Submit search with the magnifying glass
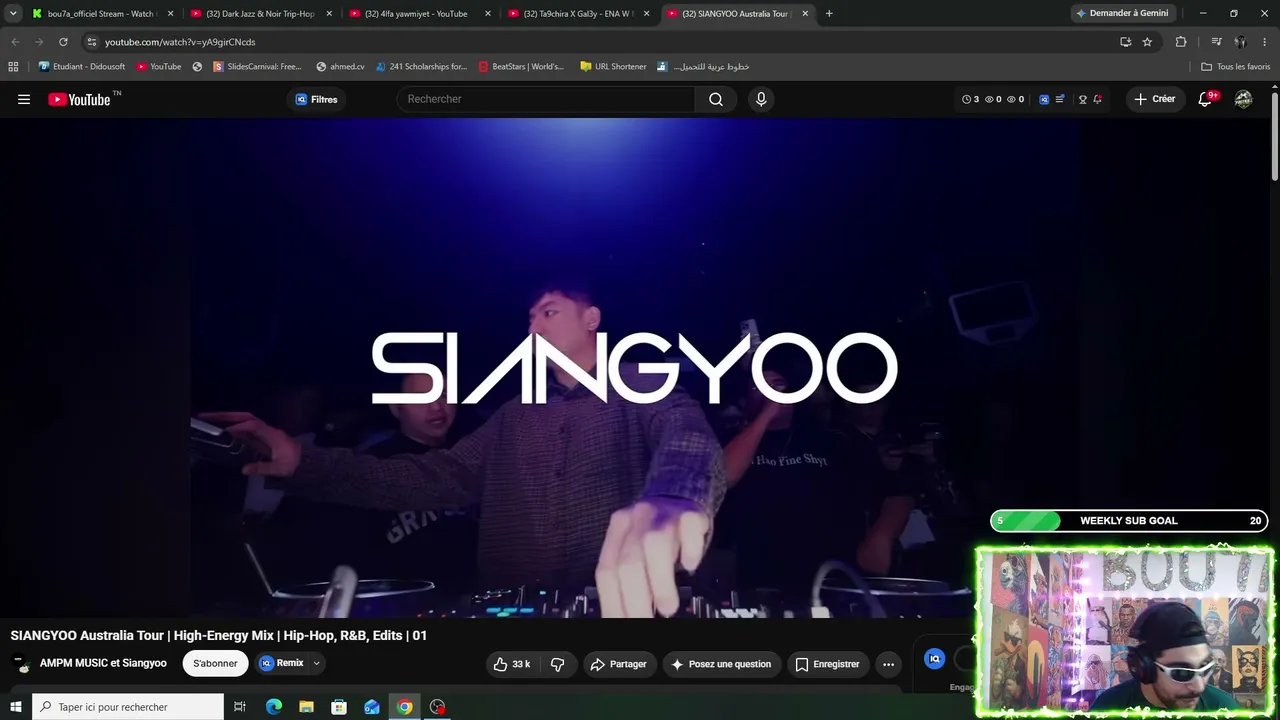 point(716,99)
